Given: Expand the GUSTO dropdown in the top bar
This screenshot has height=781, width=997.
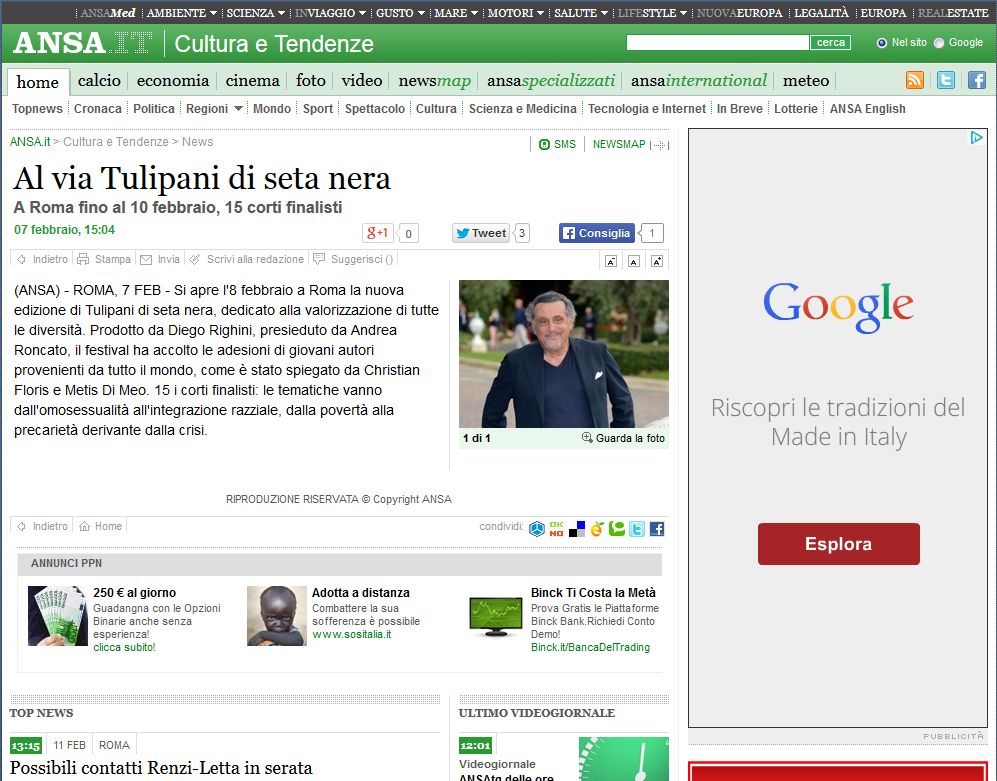Looking at the screenshot, I should [420, 13].
